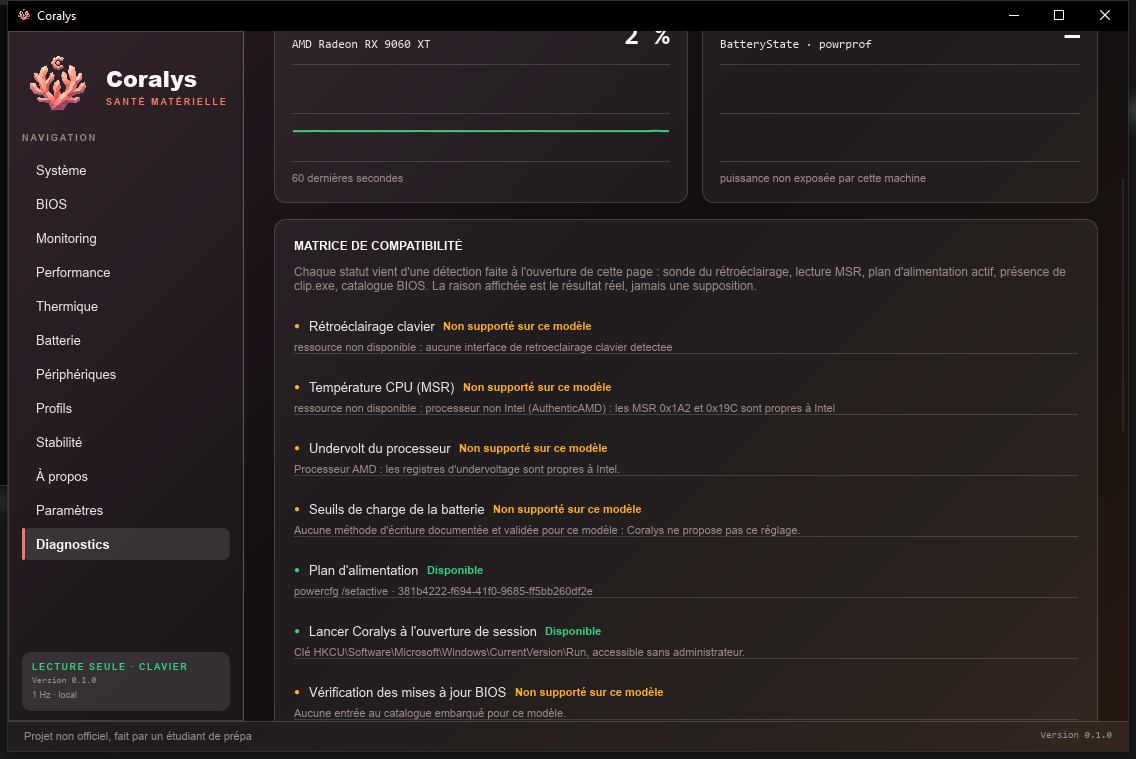Click the Matrice de compatibilité heading
The width and height of the screenshot is (1136, 759).
point(377,246)
